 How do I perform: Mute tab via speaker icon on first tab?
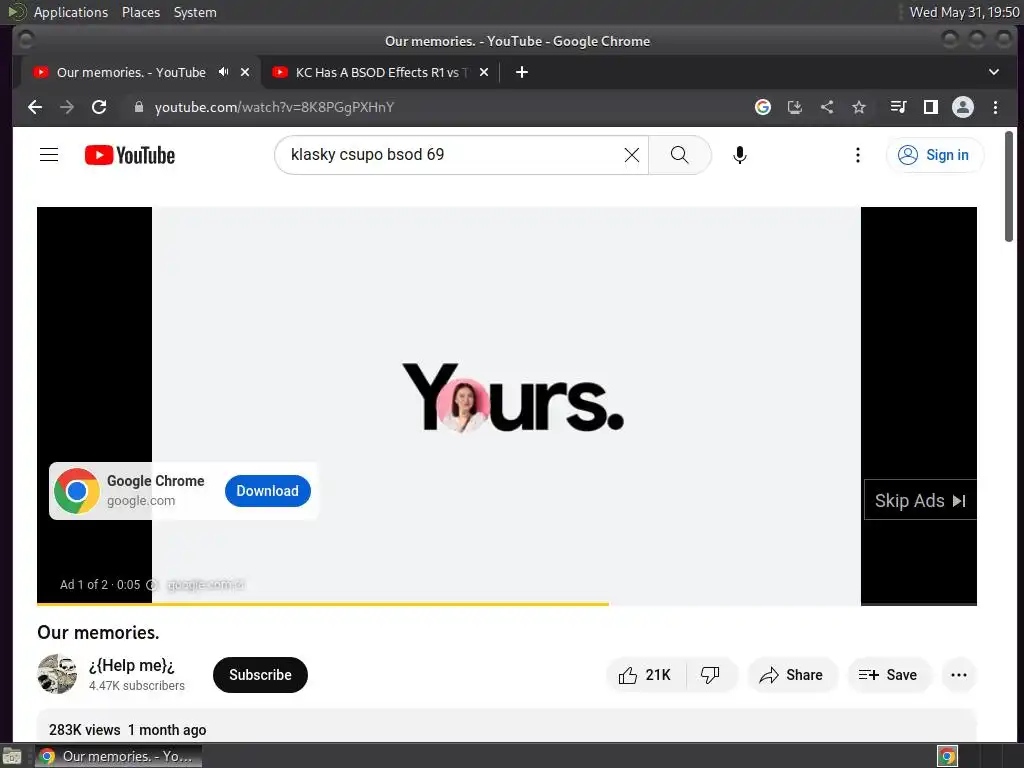point(223,72)
